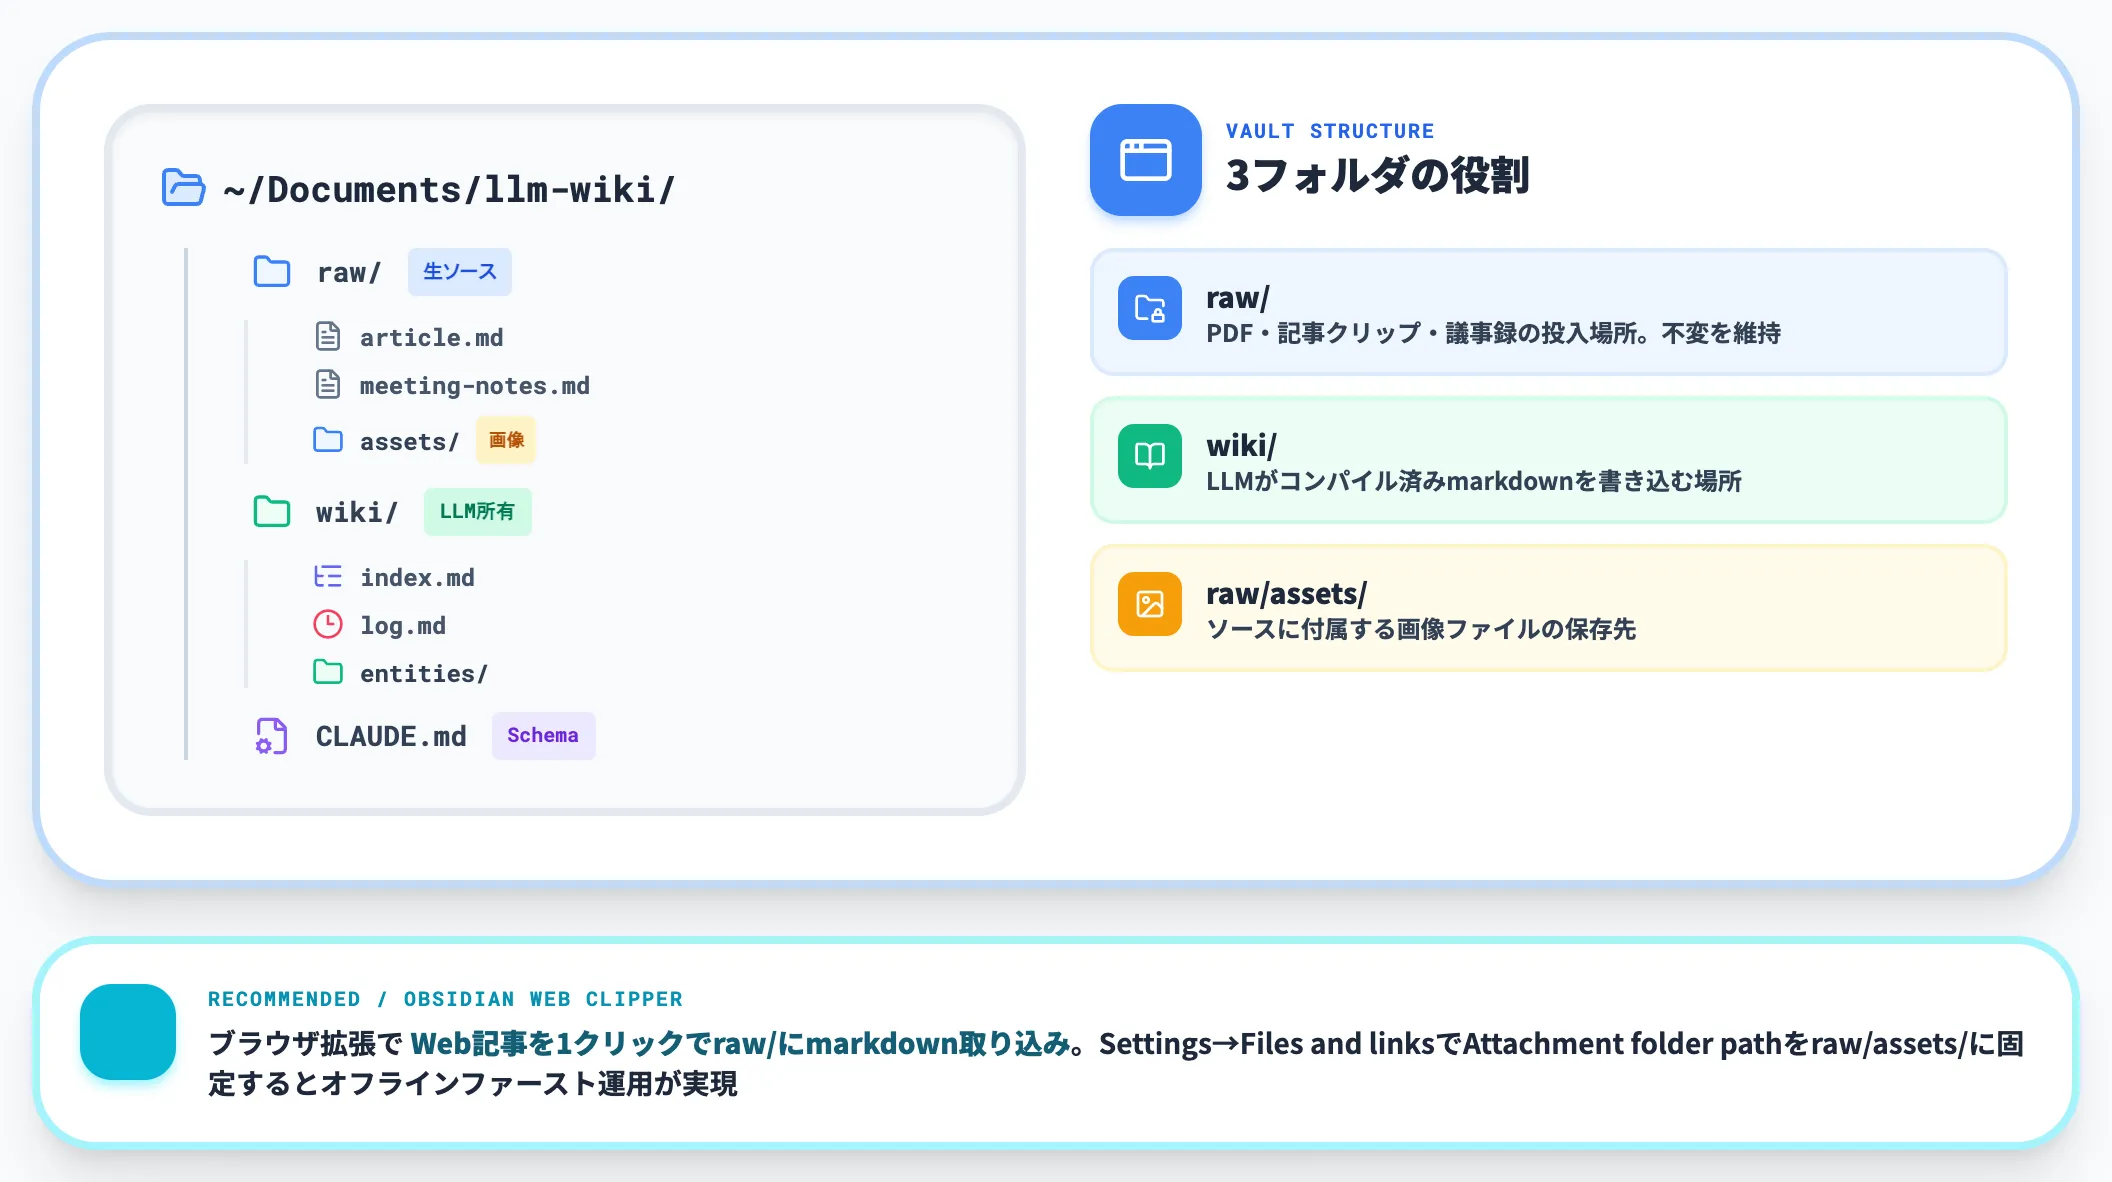Click the highlighted text Web記事を1クリックでraw/にmarkdown取り込み

(x=740, y=1044)
